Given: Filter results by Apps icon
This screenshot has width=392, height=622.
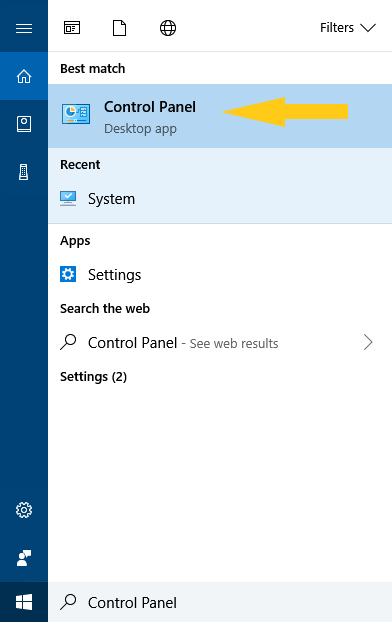Looking at the screenshot, I should pos(72,28).
